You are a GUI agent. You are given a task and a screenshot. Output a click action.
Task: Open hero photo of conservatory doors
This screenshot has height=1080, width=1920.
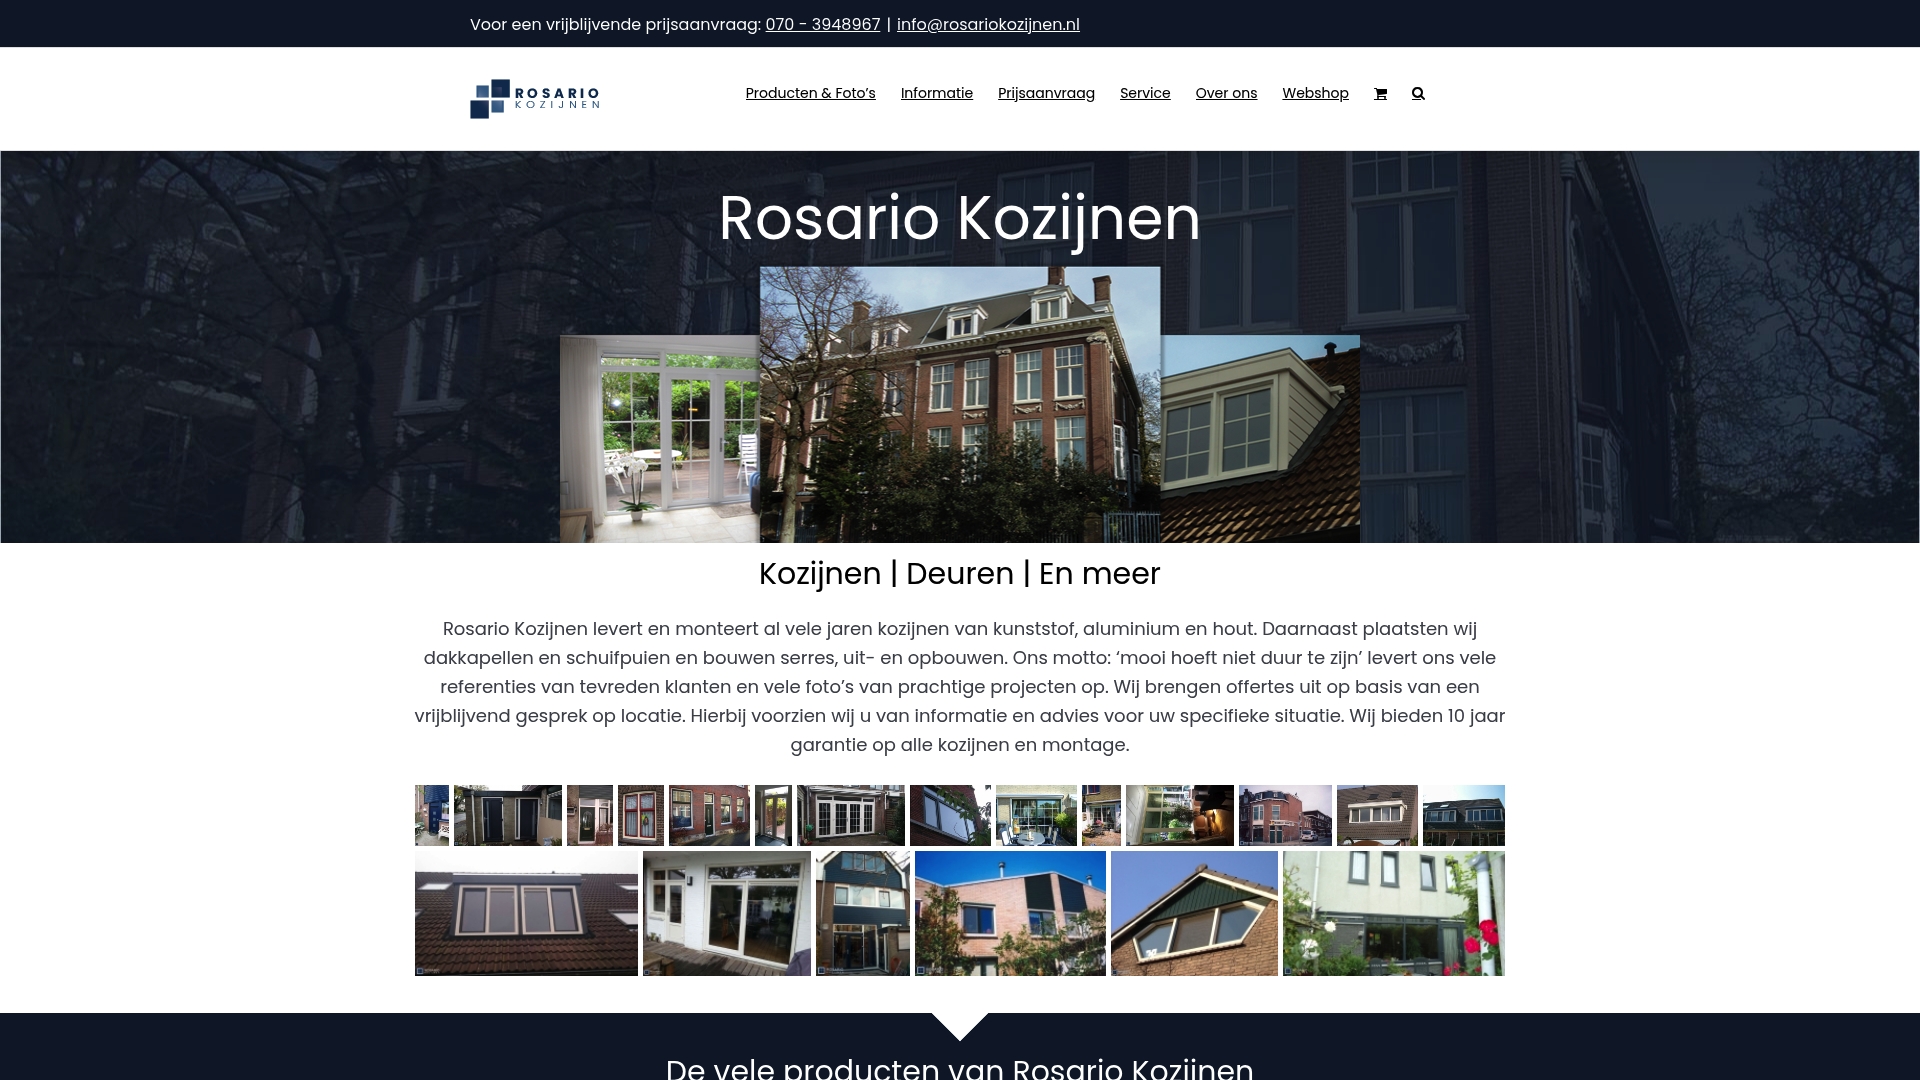click(660, 439)
